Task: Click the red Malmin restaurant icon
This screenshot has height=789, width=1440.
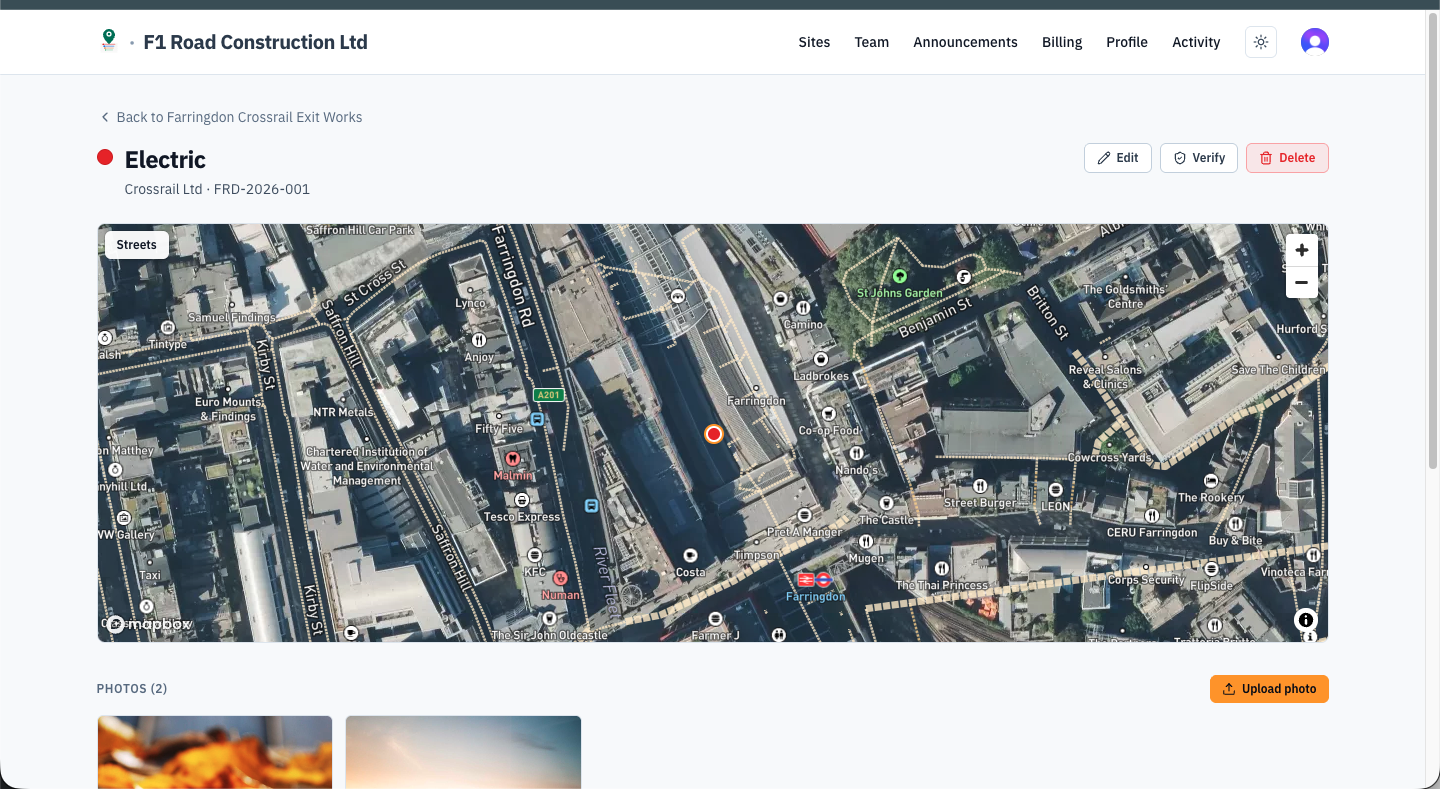Action: pyautogui.click(x=513, y=458)
